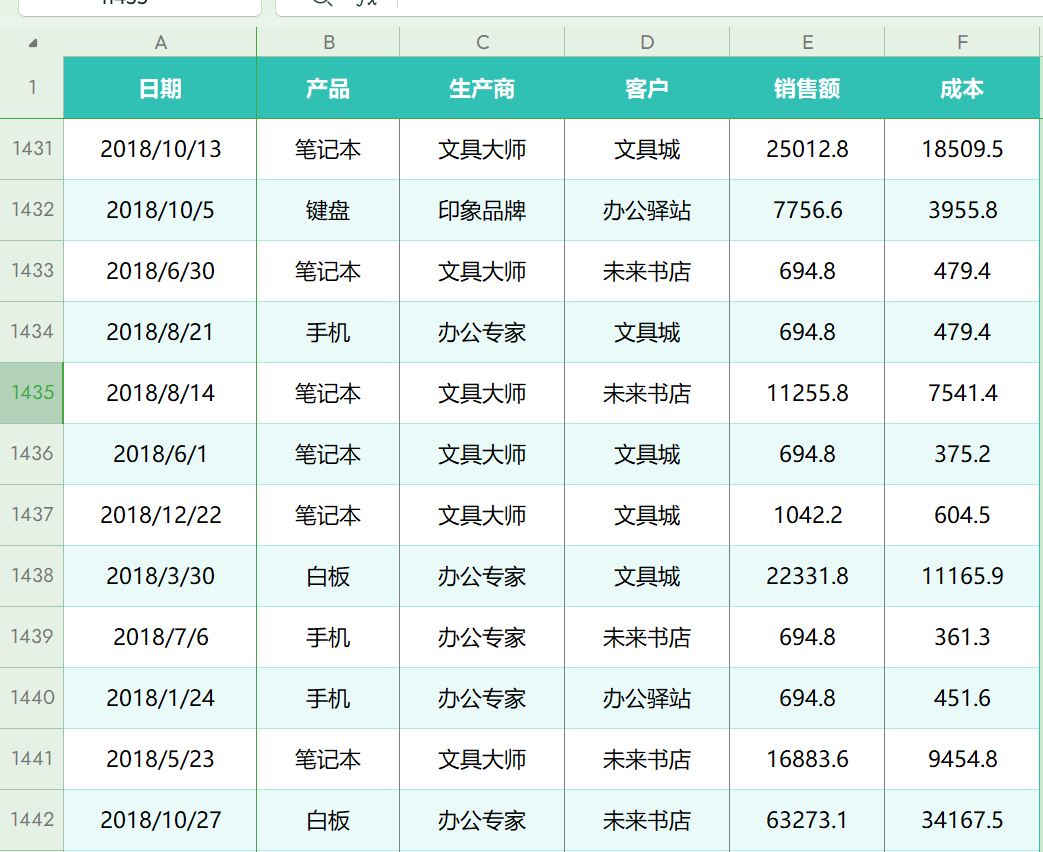1043x852 pixels.
Task: Select column D header
Action: pos(647,43)
